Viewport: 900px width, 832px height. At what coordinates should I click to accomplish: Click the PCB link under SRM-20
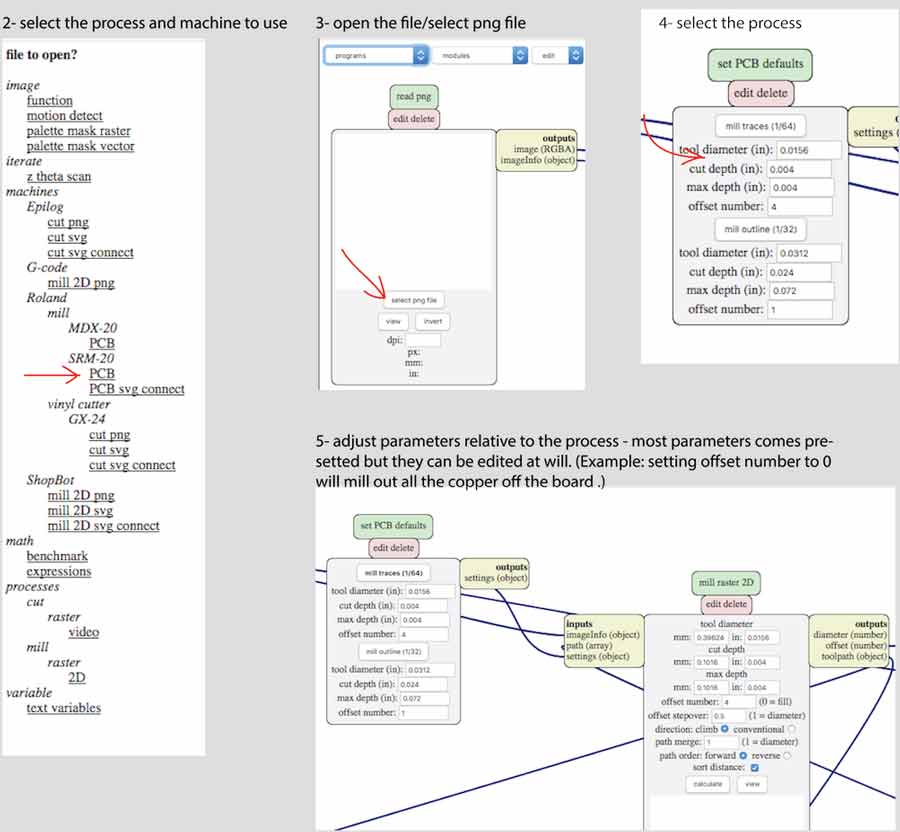coord(101,374)
